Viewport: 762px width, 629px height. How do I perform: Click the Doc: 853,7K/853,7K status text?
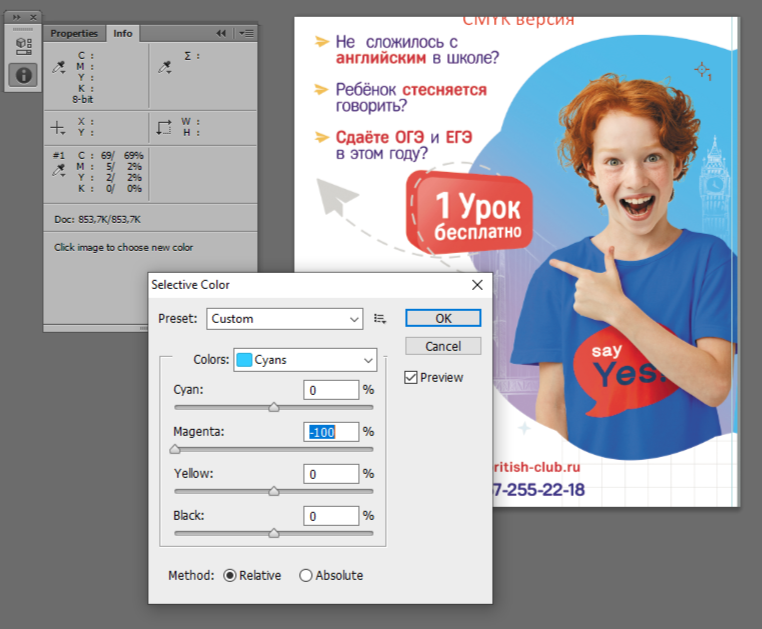tap(97, 219)
